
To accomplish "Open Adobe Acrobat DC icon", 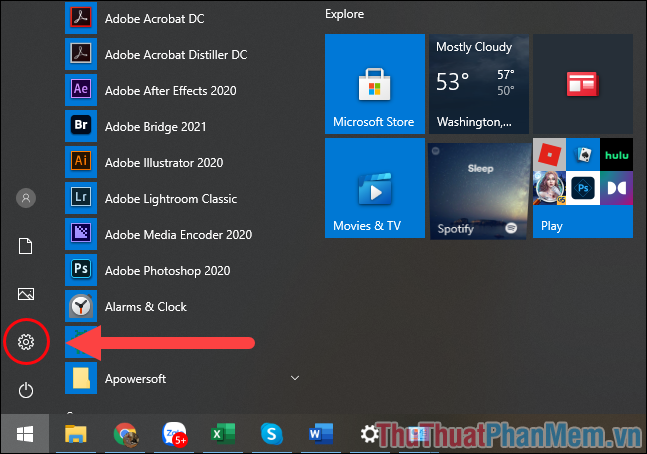I will (x=81, y=18).
